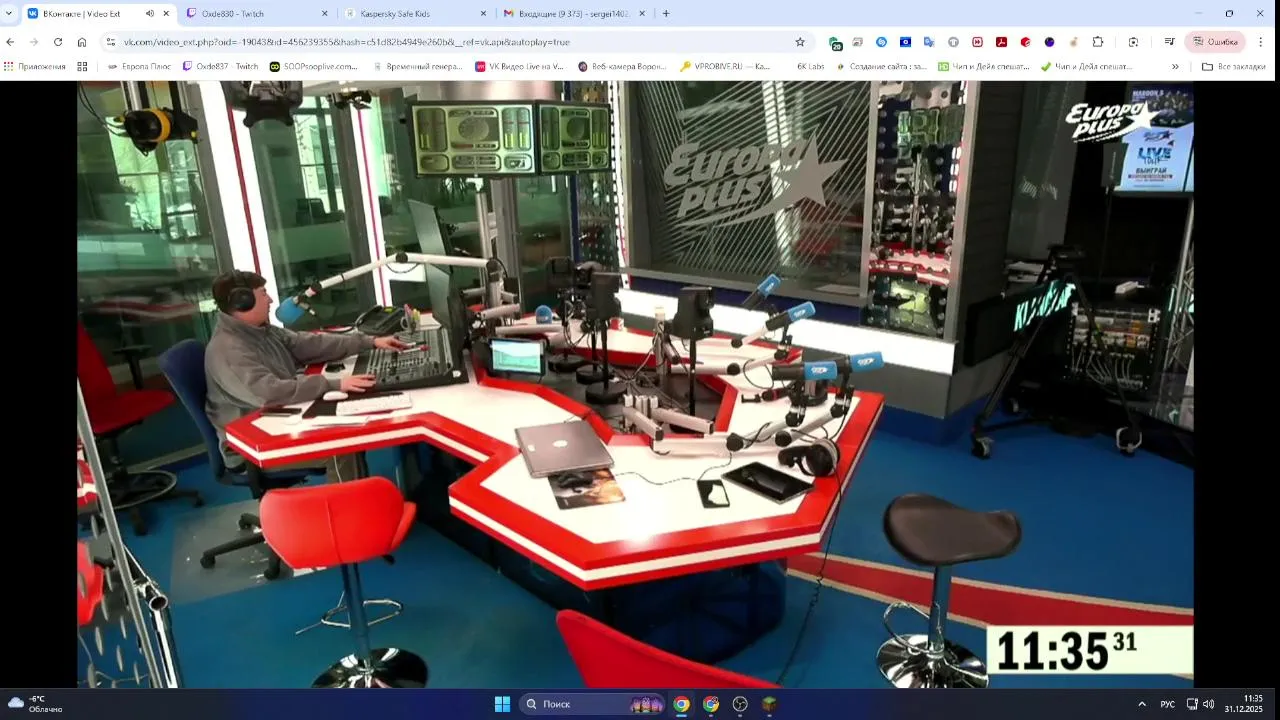1280x720 pixels.
Task: Click the Europa Plus studio video player
Action: [x=635, y=385]
